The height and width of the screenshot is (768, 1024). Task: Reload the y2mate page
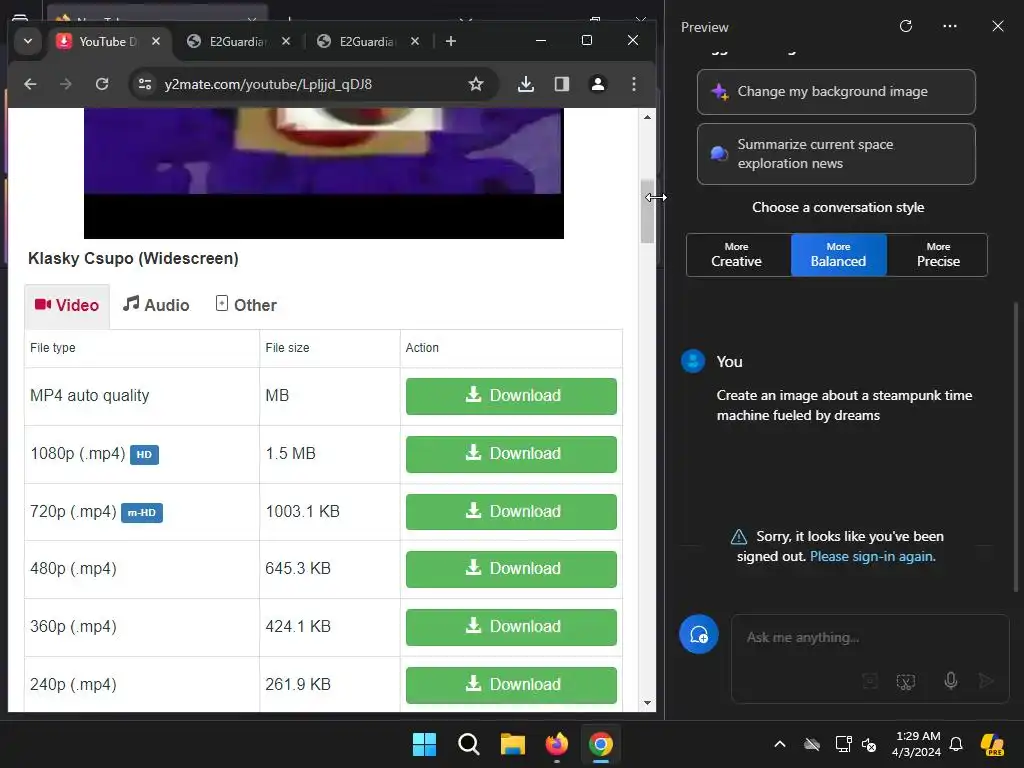tap(102, 84)
